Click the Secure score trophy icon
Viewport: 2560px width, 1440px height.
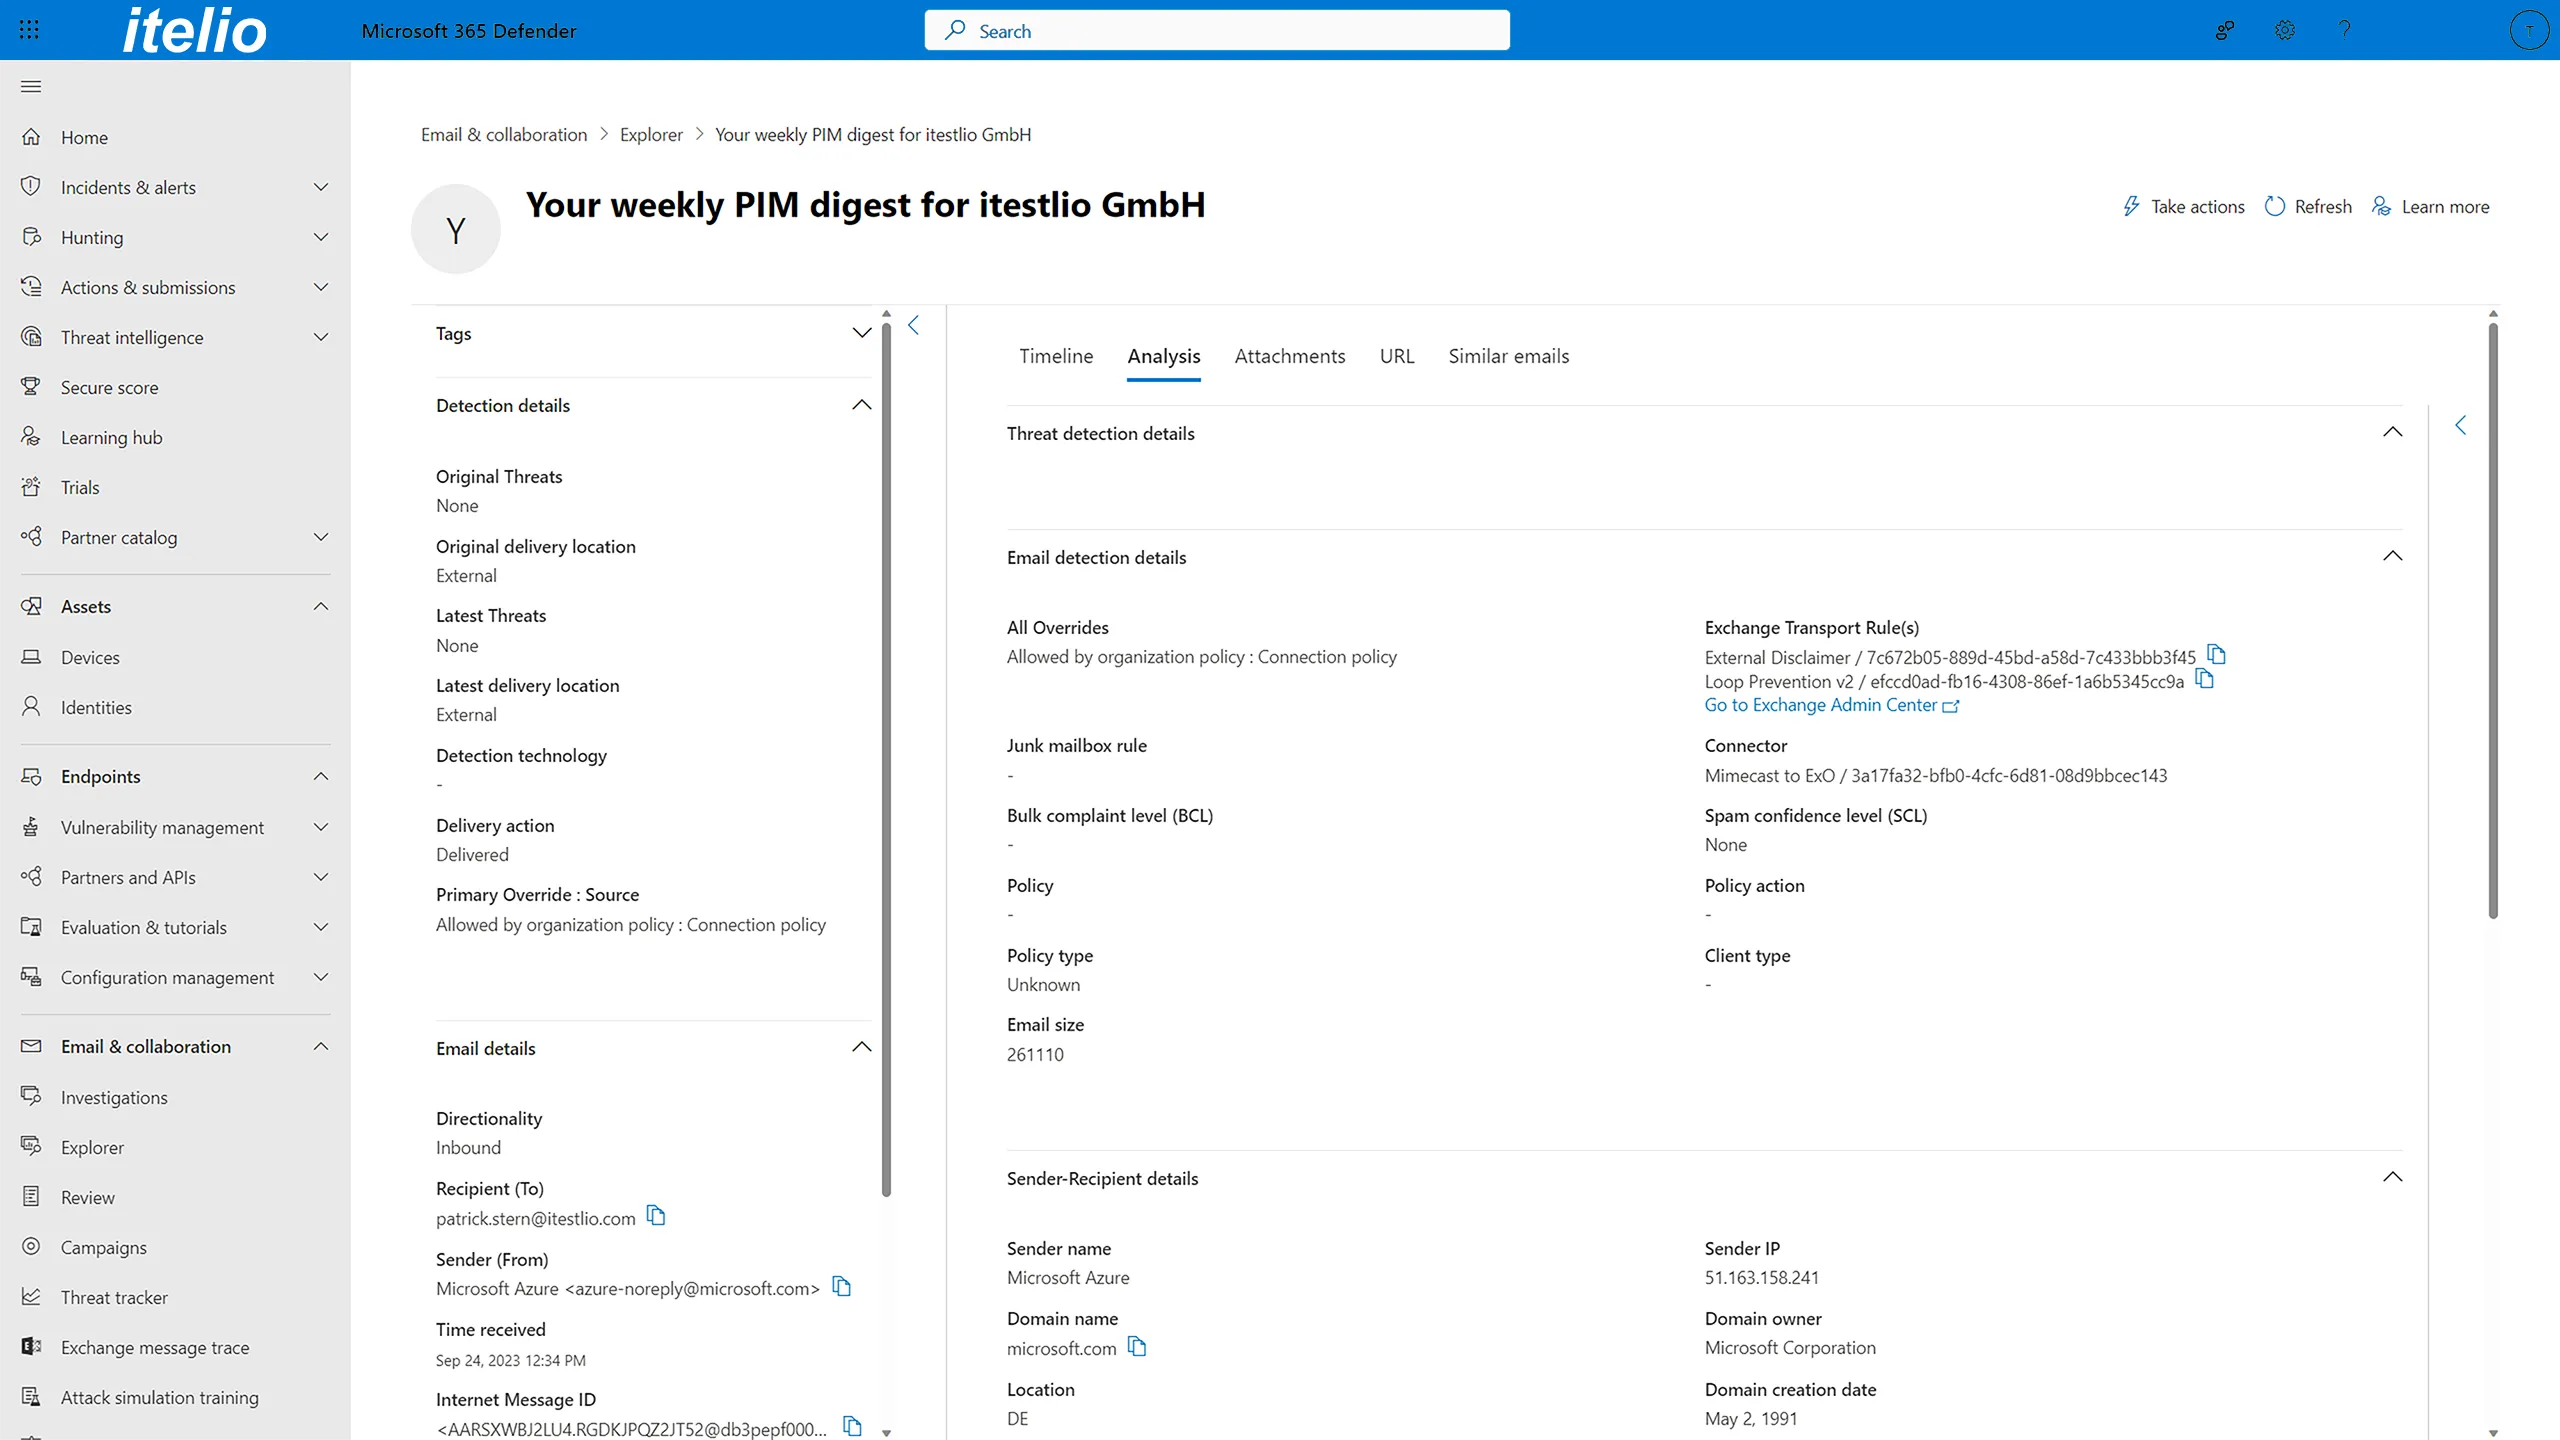31,387
